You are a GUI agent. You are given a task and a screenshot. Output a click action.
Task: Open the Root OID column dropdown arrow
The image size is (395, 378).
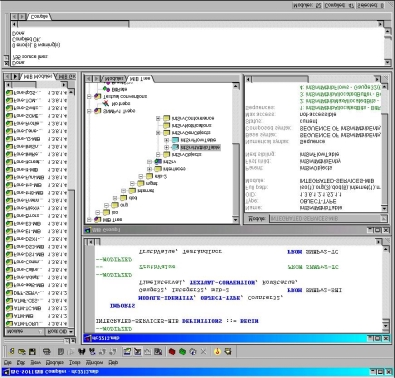click(x=71, y=332)
